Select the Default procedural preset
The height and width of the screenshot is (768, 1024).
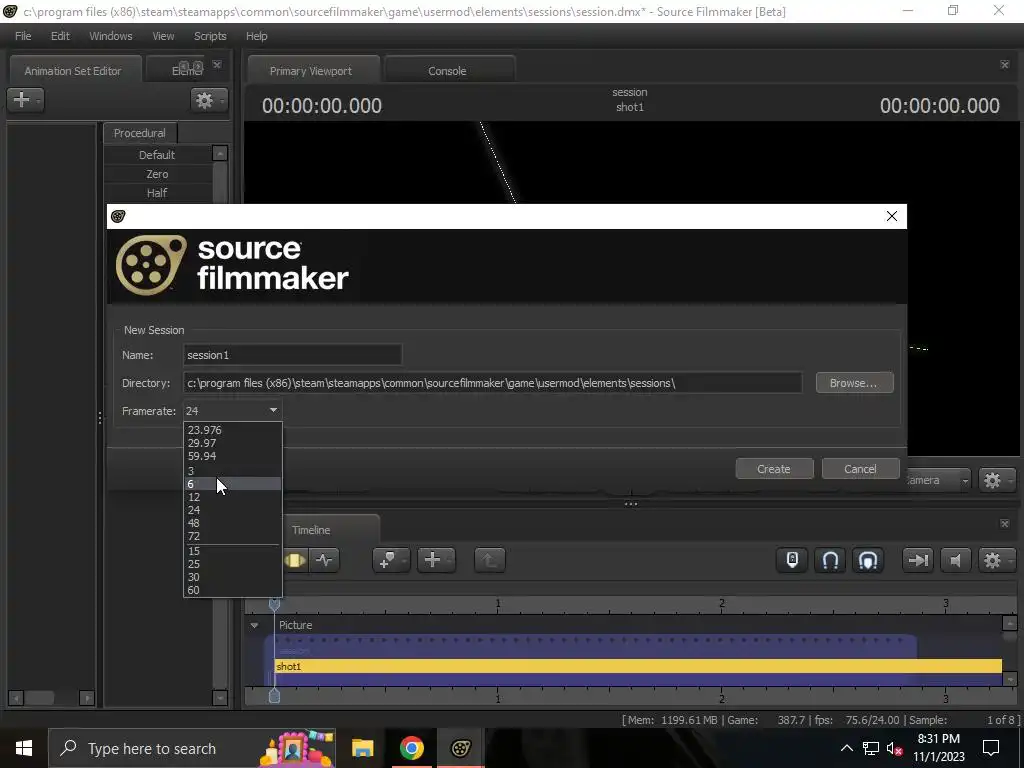coord(157,155)
